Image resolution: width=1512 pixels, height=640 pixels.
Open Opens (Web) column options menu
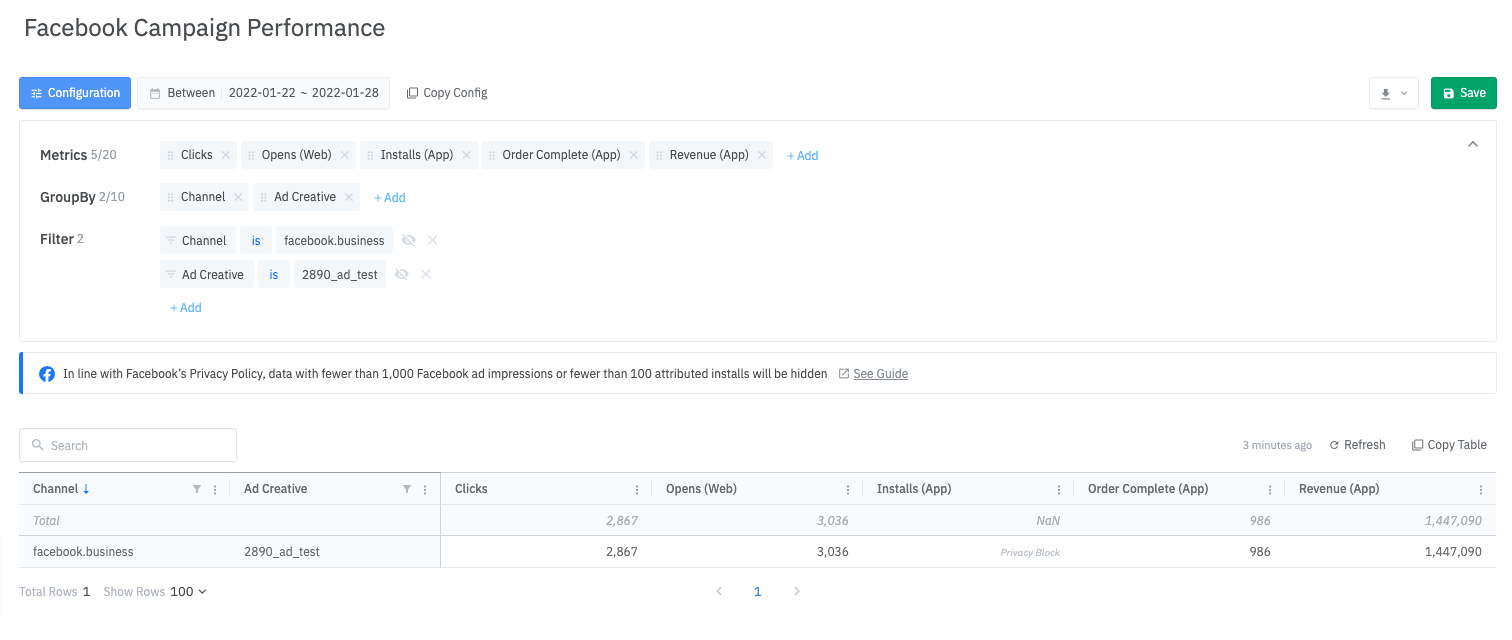coord(848,490)
